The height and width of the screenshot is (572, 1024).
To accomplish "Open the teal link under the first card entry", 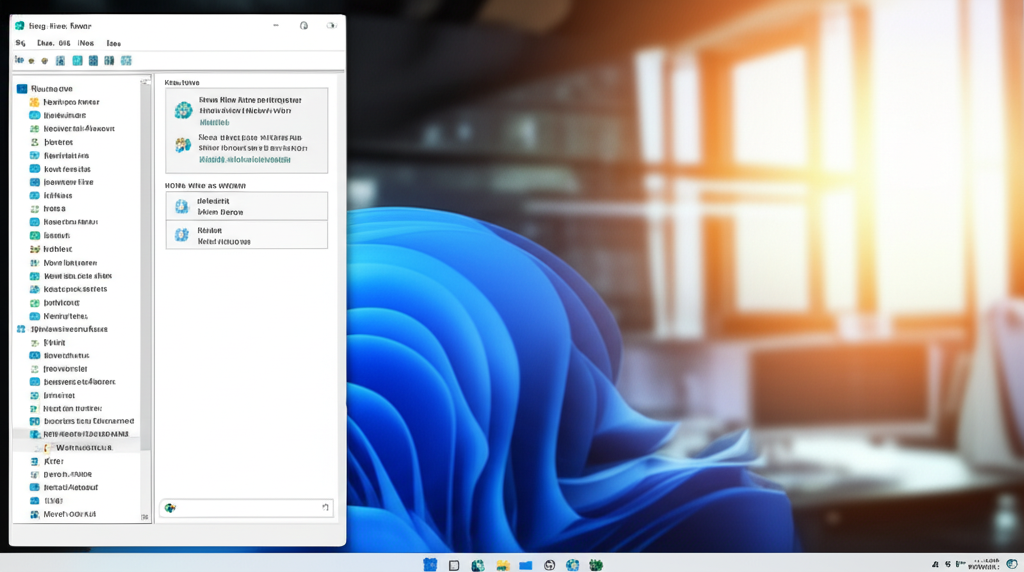I will coord(214,122).
